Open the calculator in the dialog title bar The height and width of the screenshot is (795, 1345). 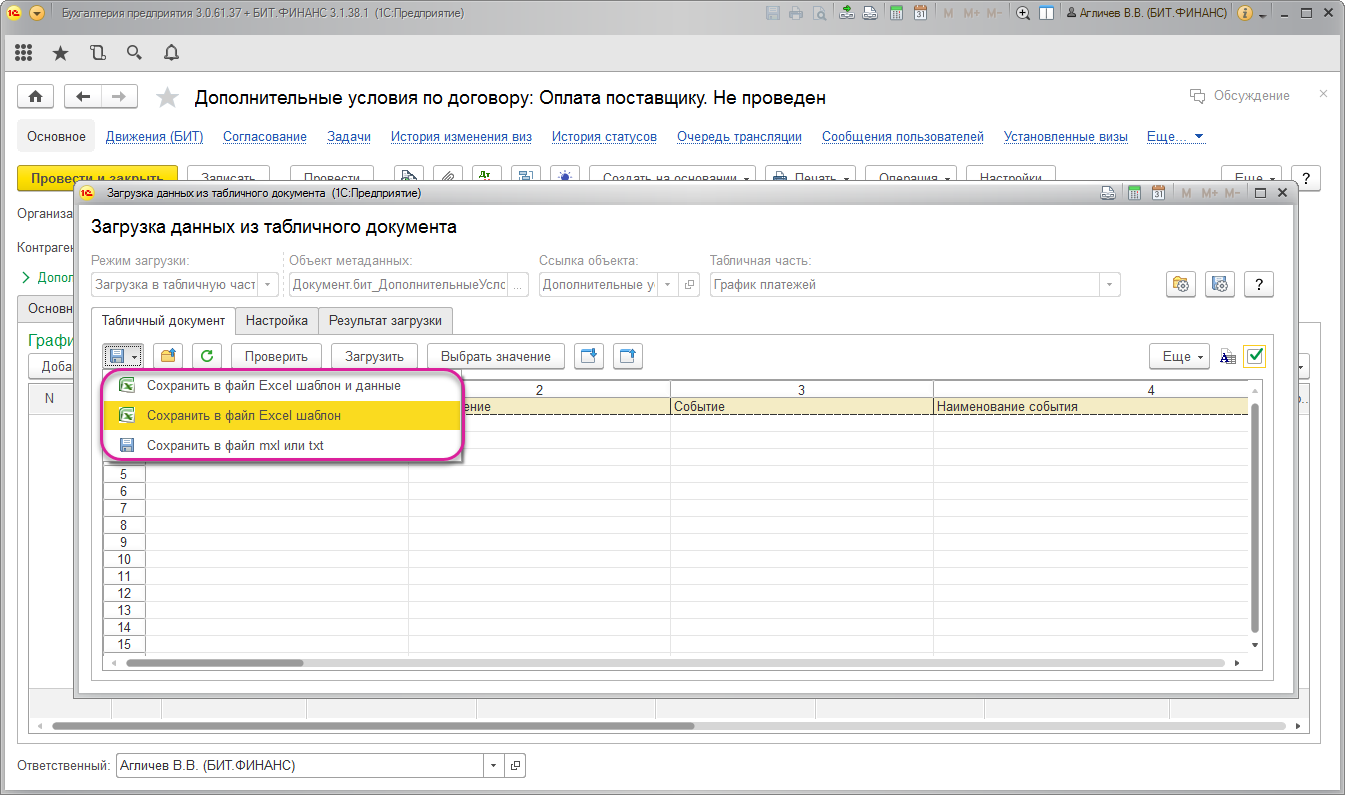pyautogui.click(x=1134, y=193)
